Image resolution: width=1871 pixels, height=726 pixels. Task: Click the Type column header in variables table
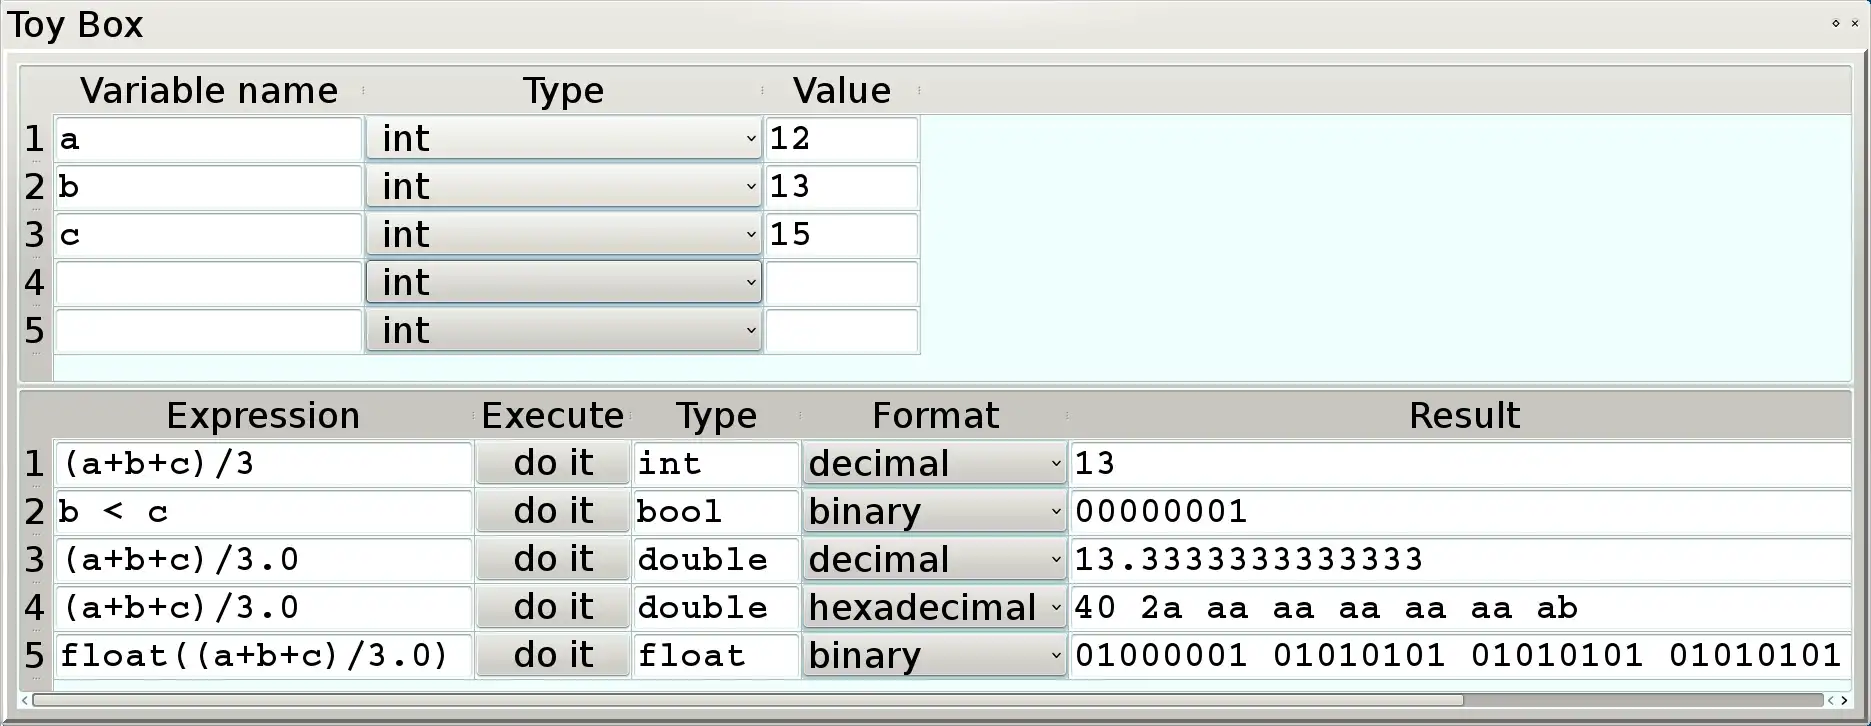pos(563,90)
